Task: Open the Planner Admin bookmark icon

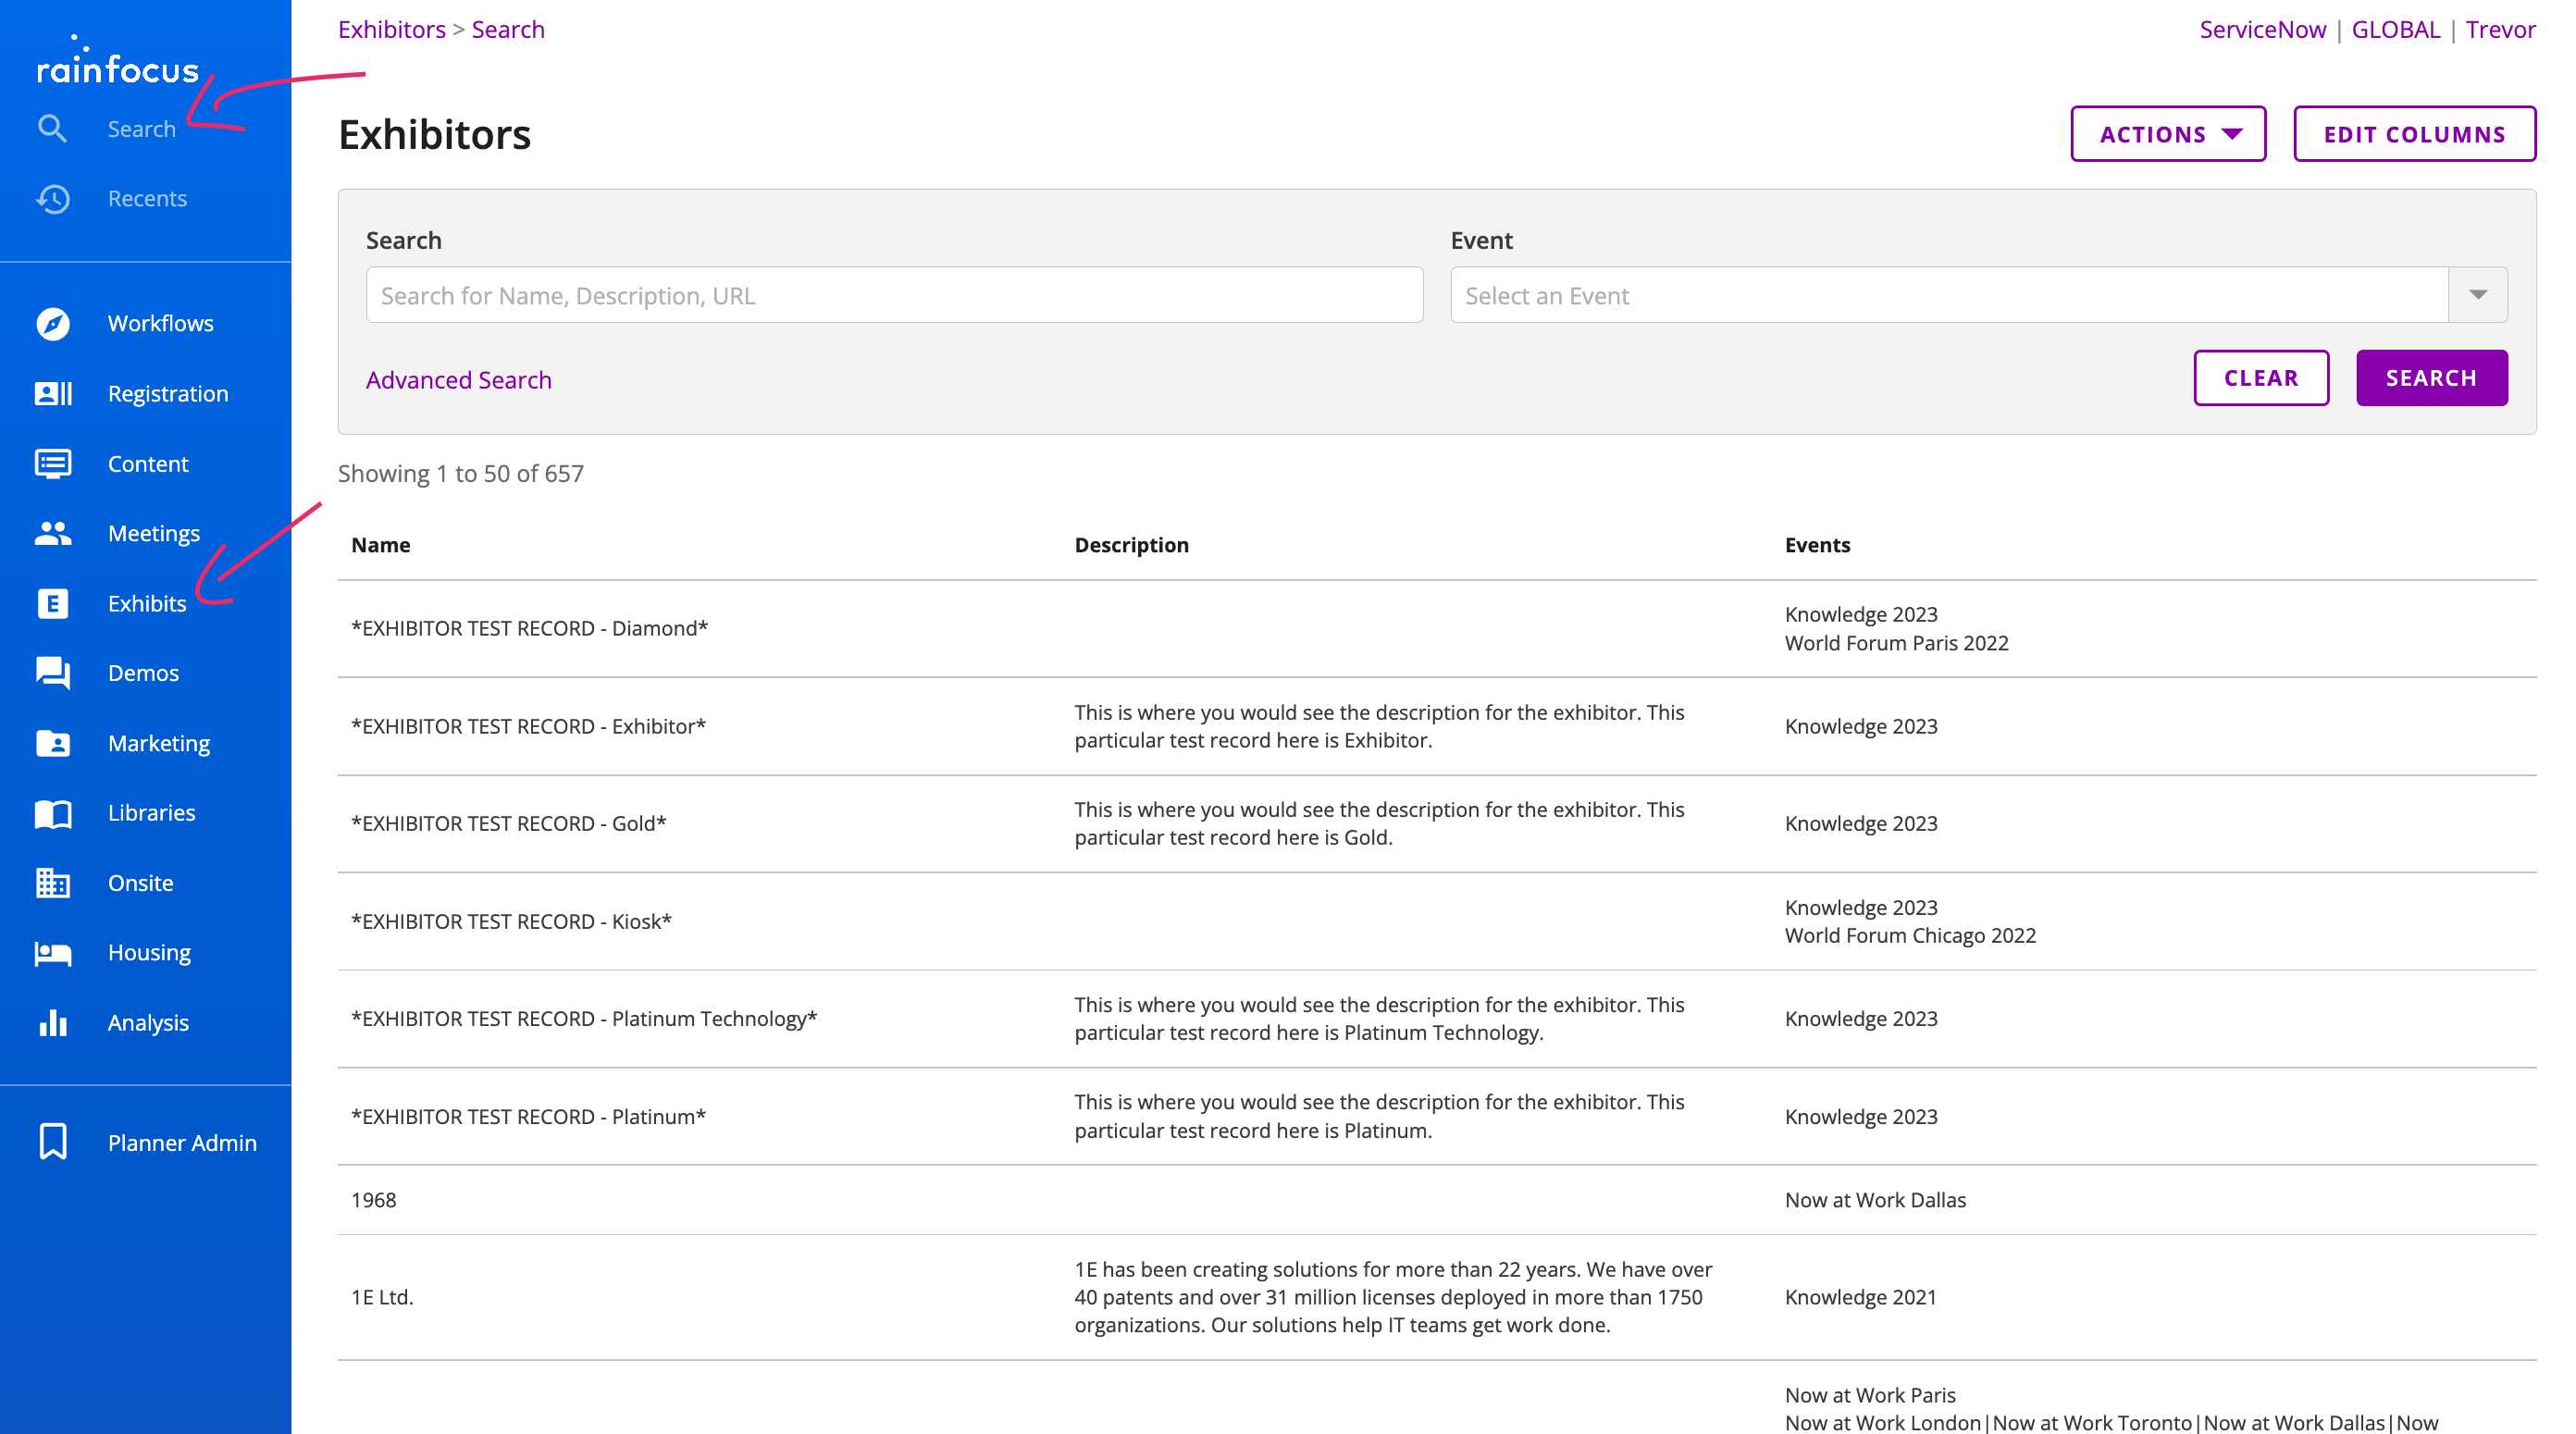Action: (53, 1141)
